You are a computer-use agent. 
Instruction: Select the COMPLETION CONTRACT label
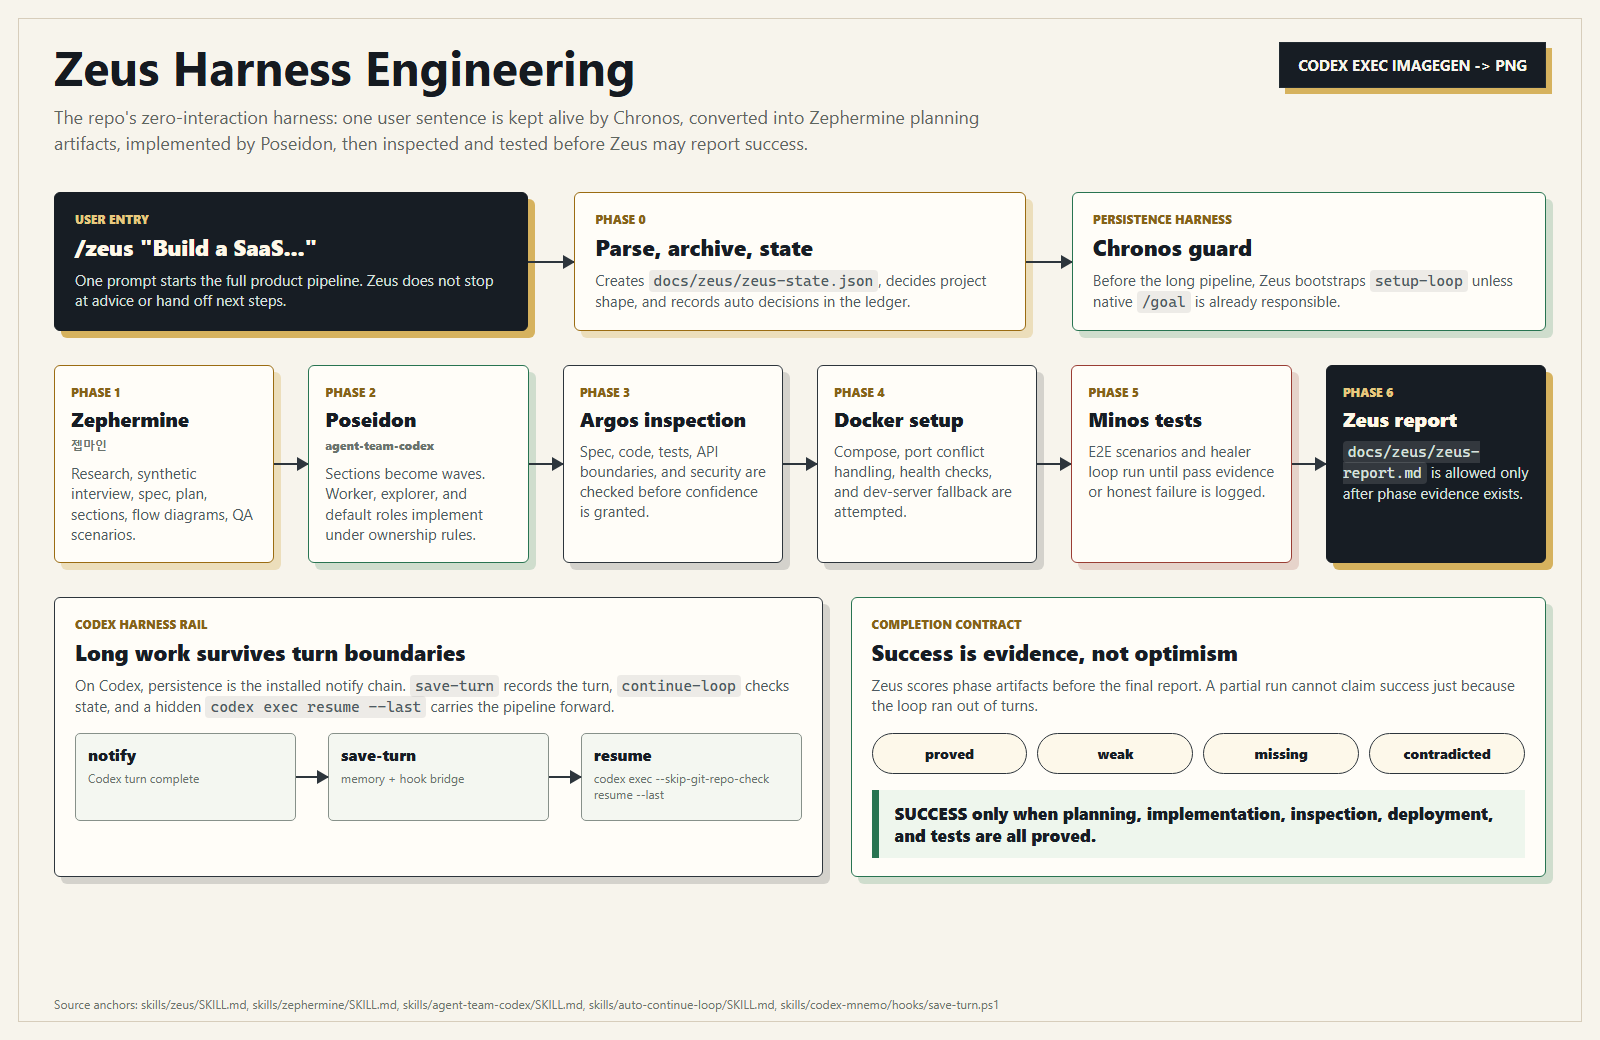[946, 625]
